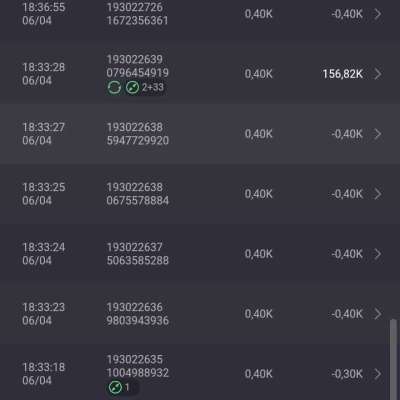The image size is (400, 400).
Task: Expand the 18:33:27 row arrow
Action: 377,134
